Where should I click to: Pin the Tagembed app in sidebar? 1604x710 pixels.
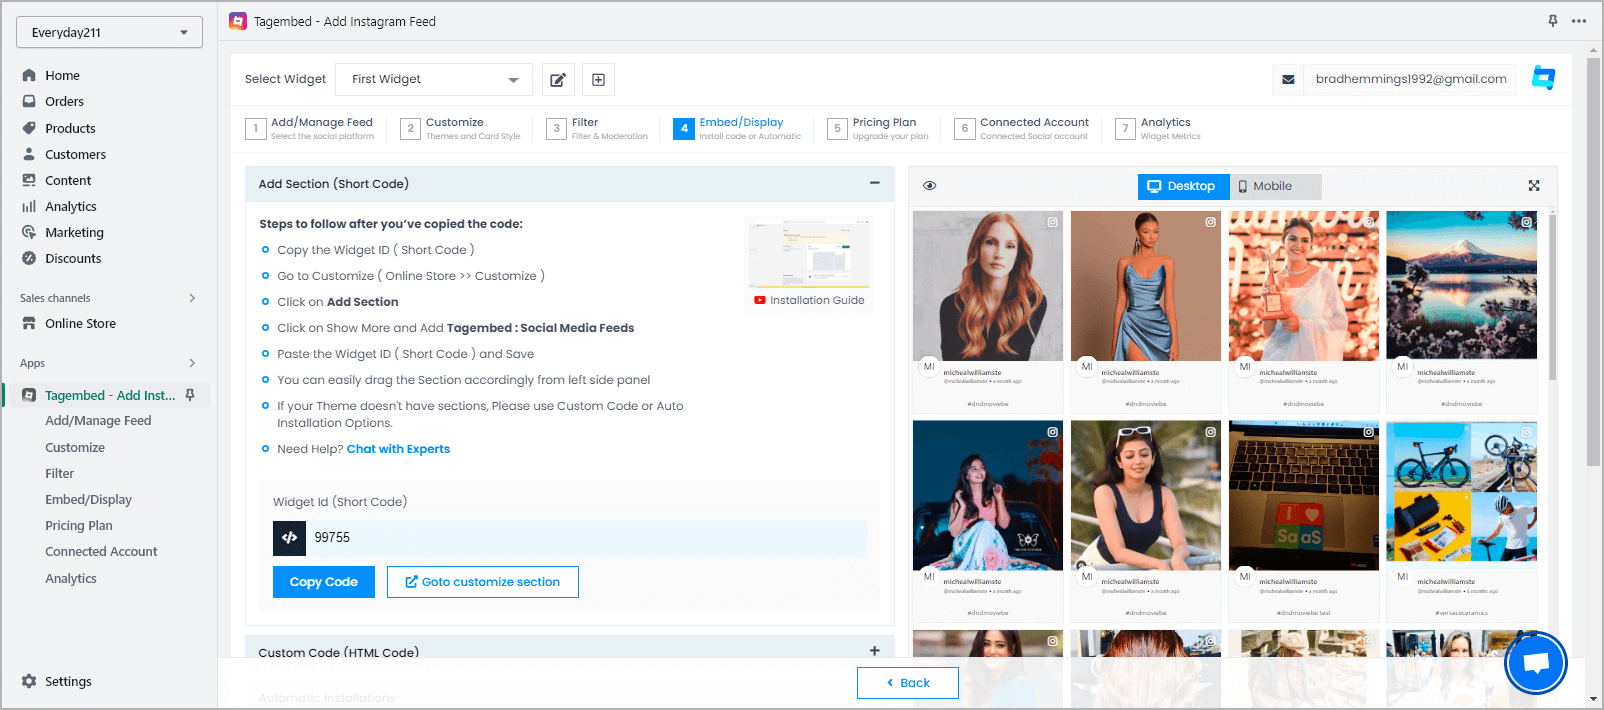pyautogui.click(x=190, y=395)
